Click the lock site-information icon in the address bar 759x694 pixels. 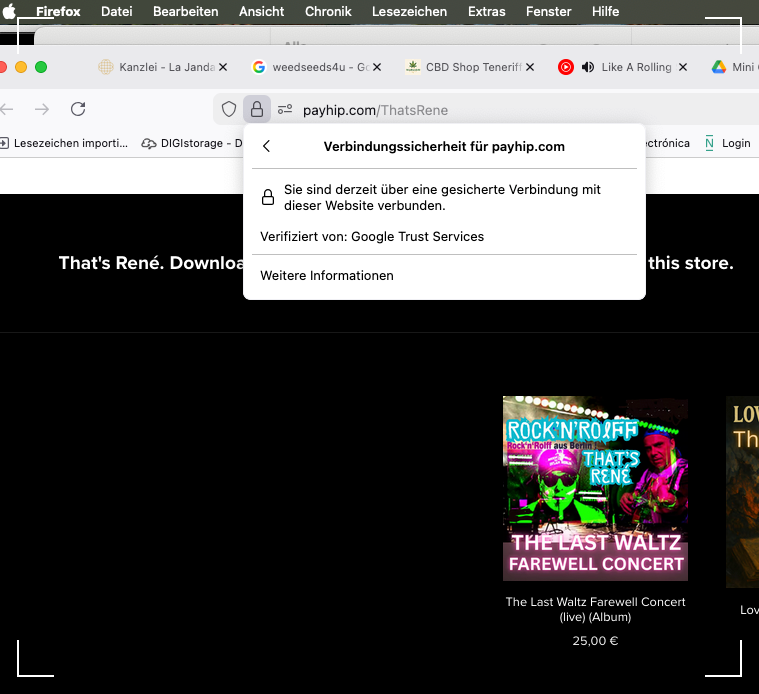tap(257, 109)
